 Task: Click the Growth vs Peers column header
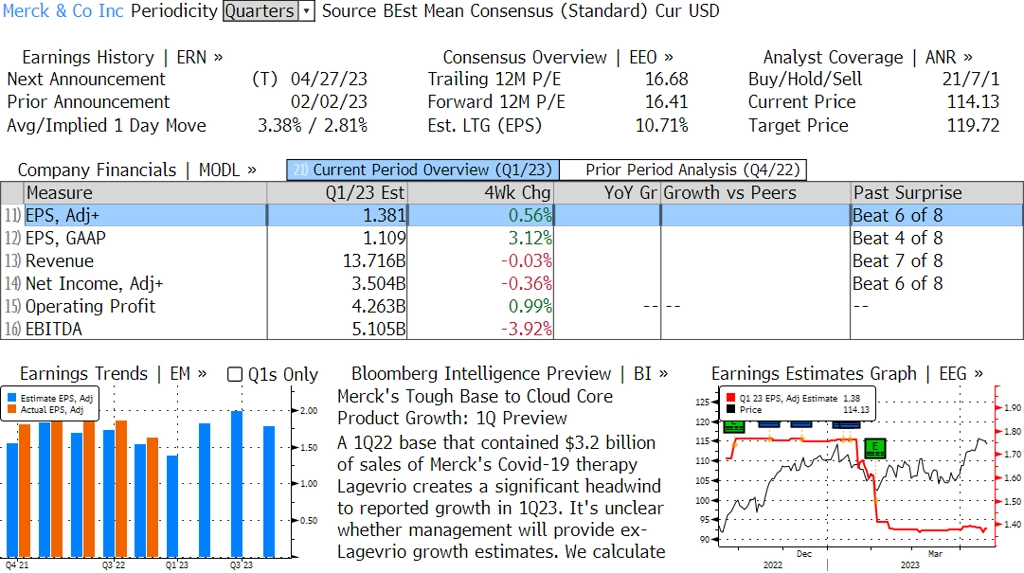755,193
